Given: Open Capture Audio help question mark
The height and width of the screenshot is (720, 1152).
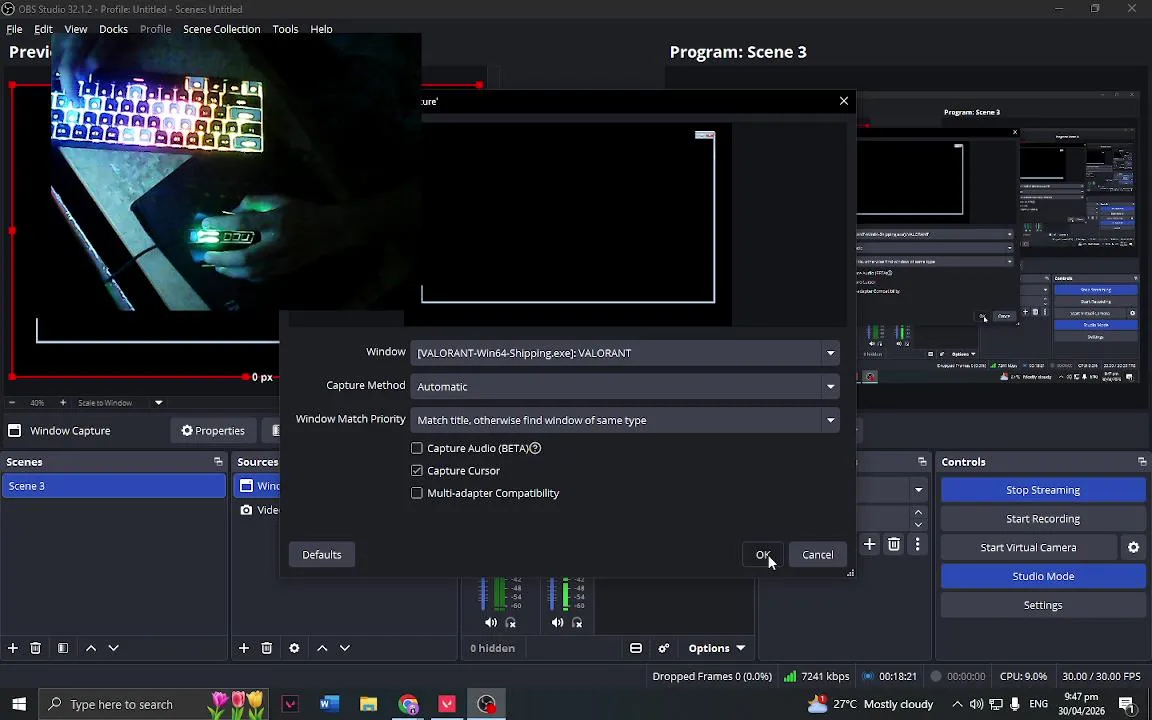Looking at the screenshot, I should pyautogui.click(x=535, y=448).
